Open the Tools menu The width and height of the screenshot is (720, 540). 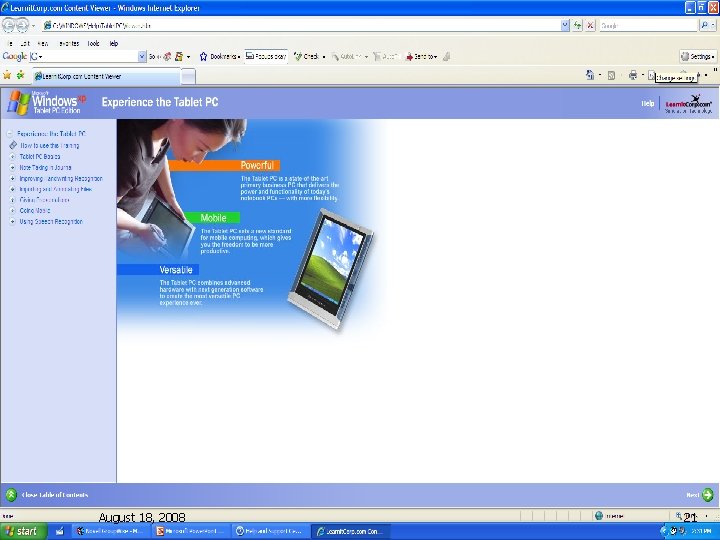[x=93, y=44]
